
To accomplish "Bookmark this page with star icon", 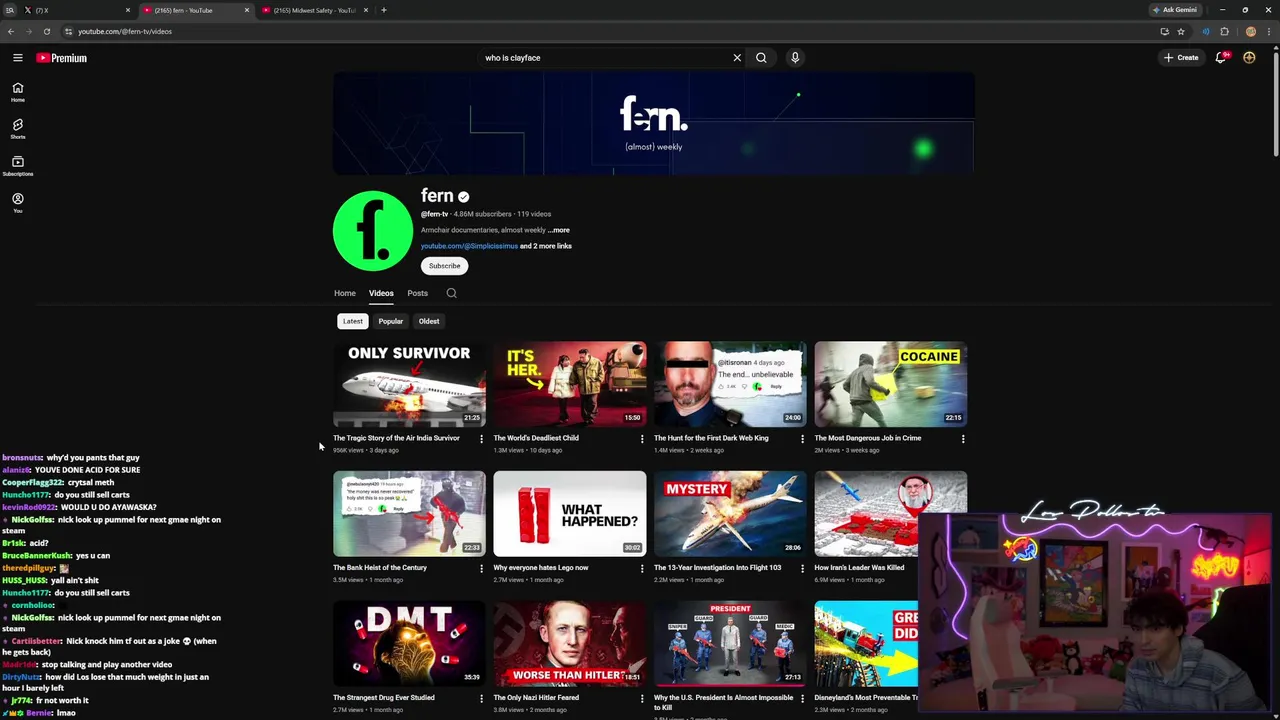I will click(1181, 31).
